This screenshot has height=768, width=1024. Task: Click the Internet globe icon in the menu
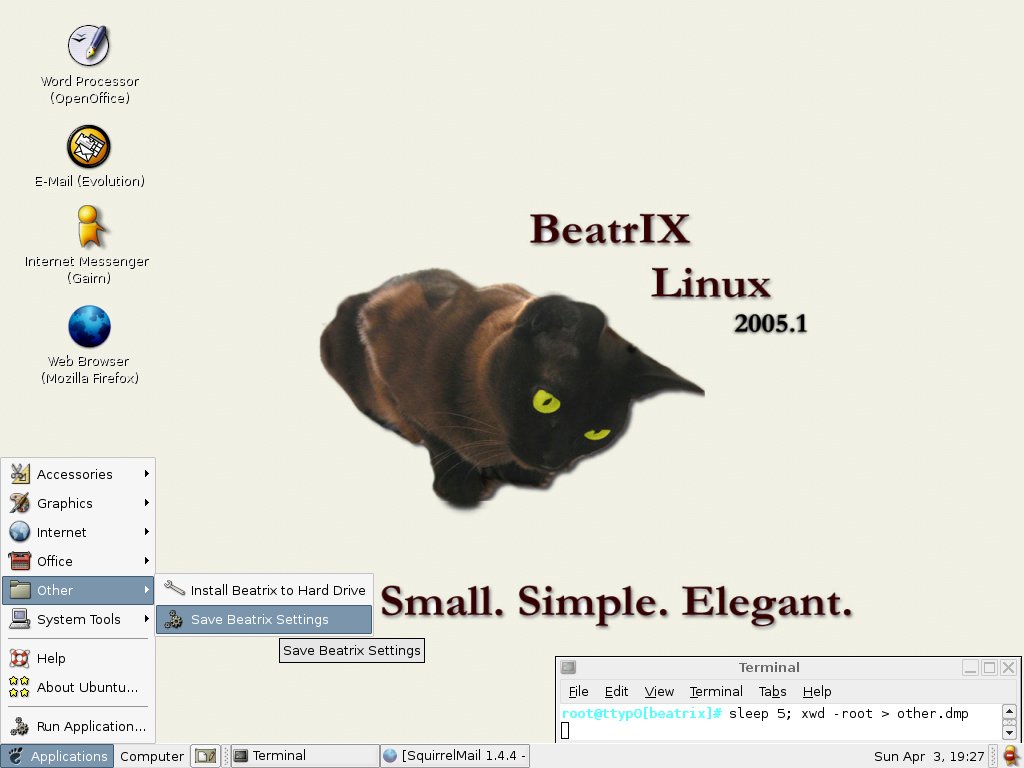20,532
